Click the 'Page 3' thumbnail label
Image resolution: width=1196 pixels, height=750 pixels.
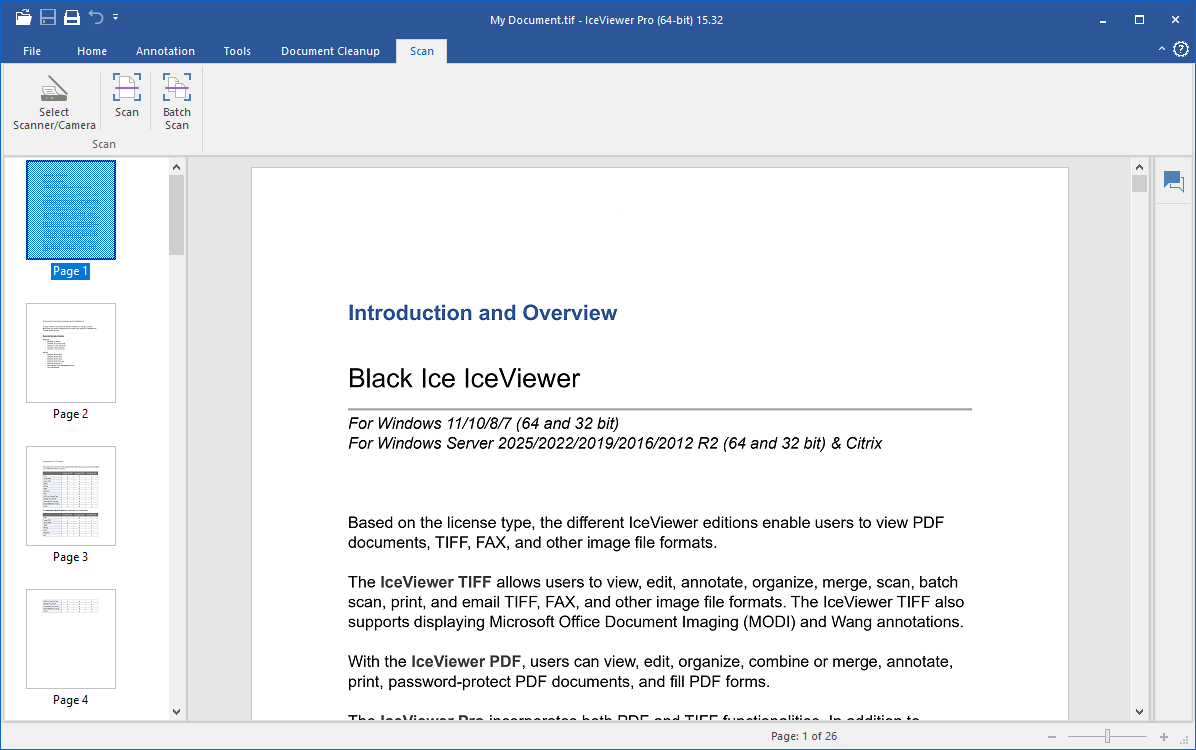(x=70, y=557)
